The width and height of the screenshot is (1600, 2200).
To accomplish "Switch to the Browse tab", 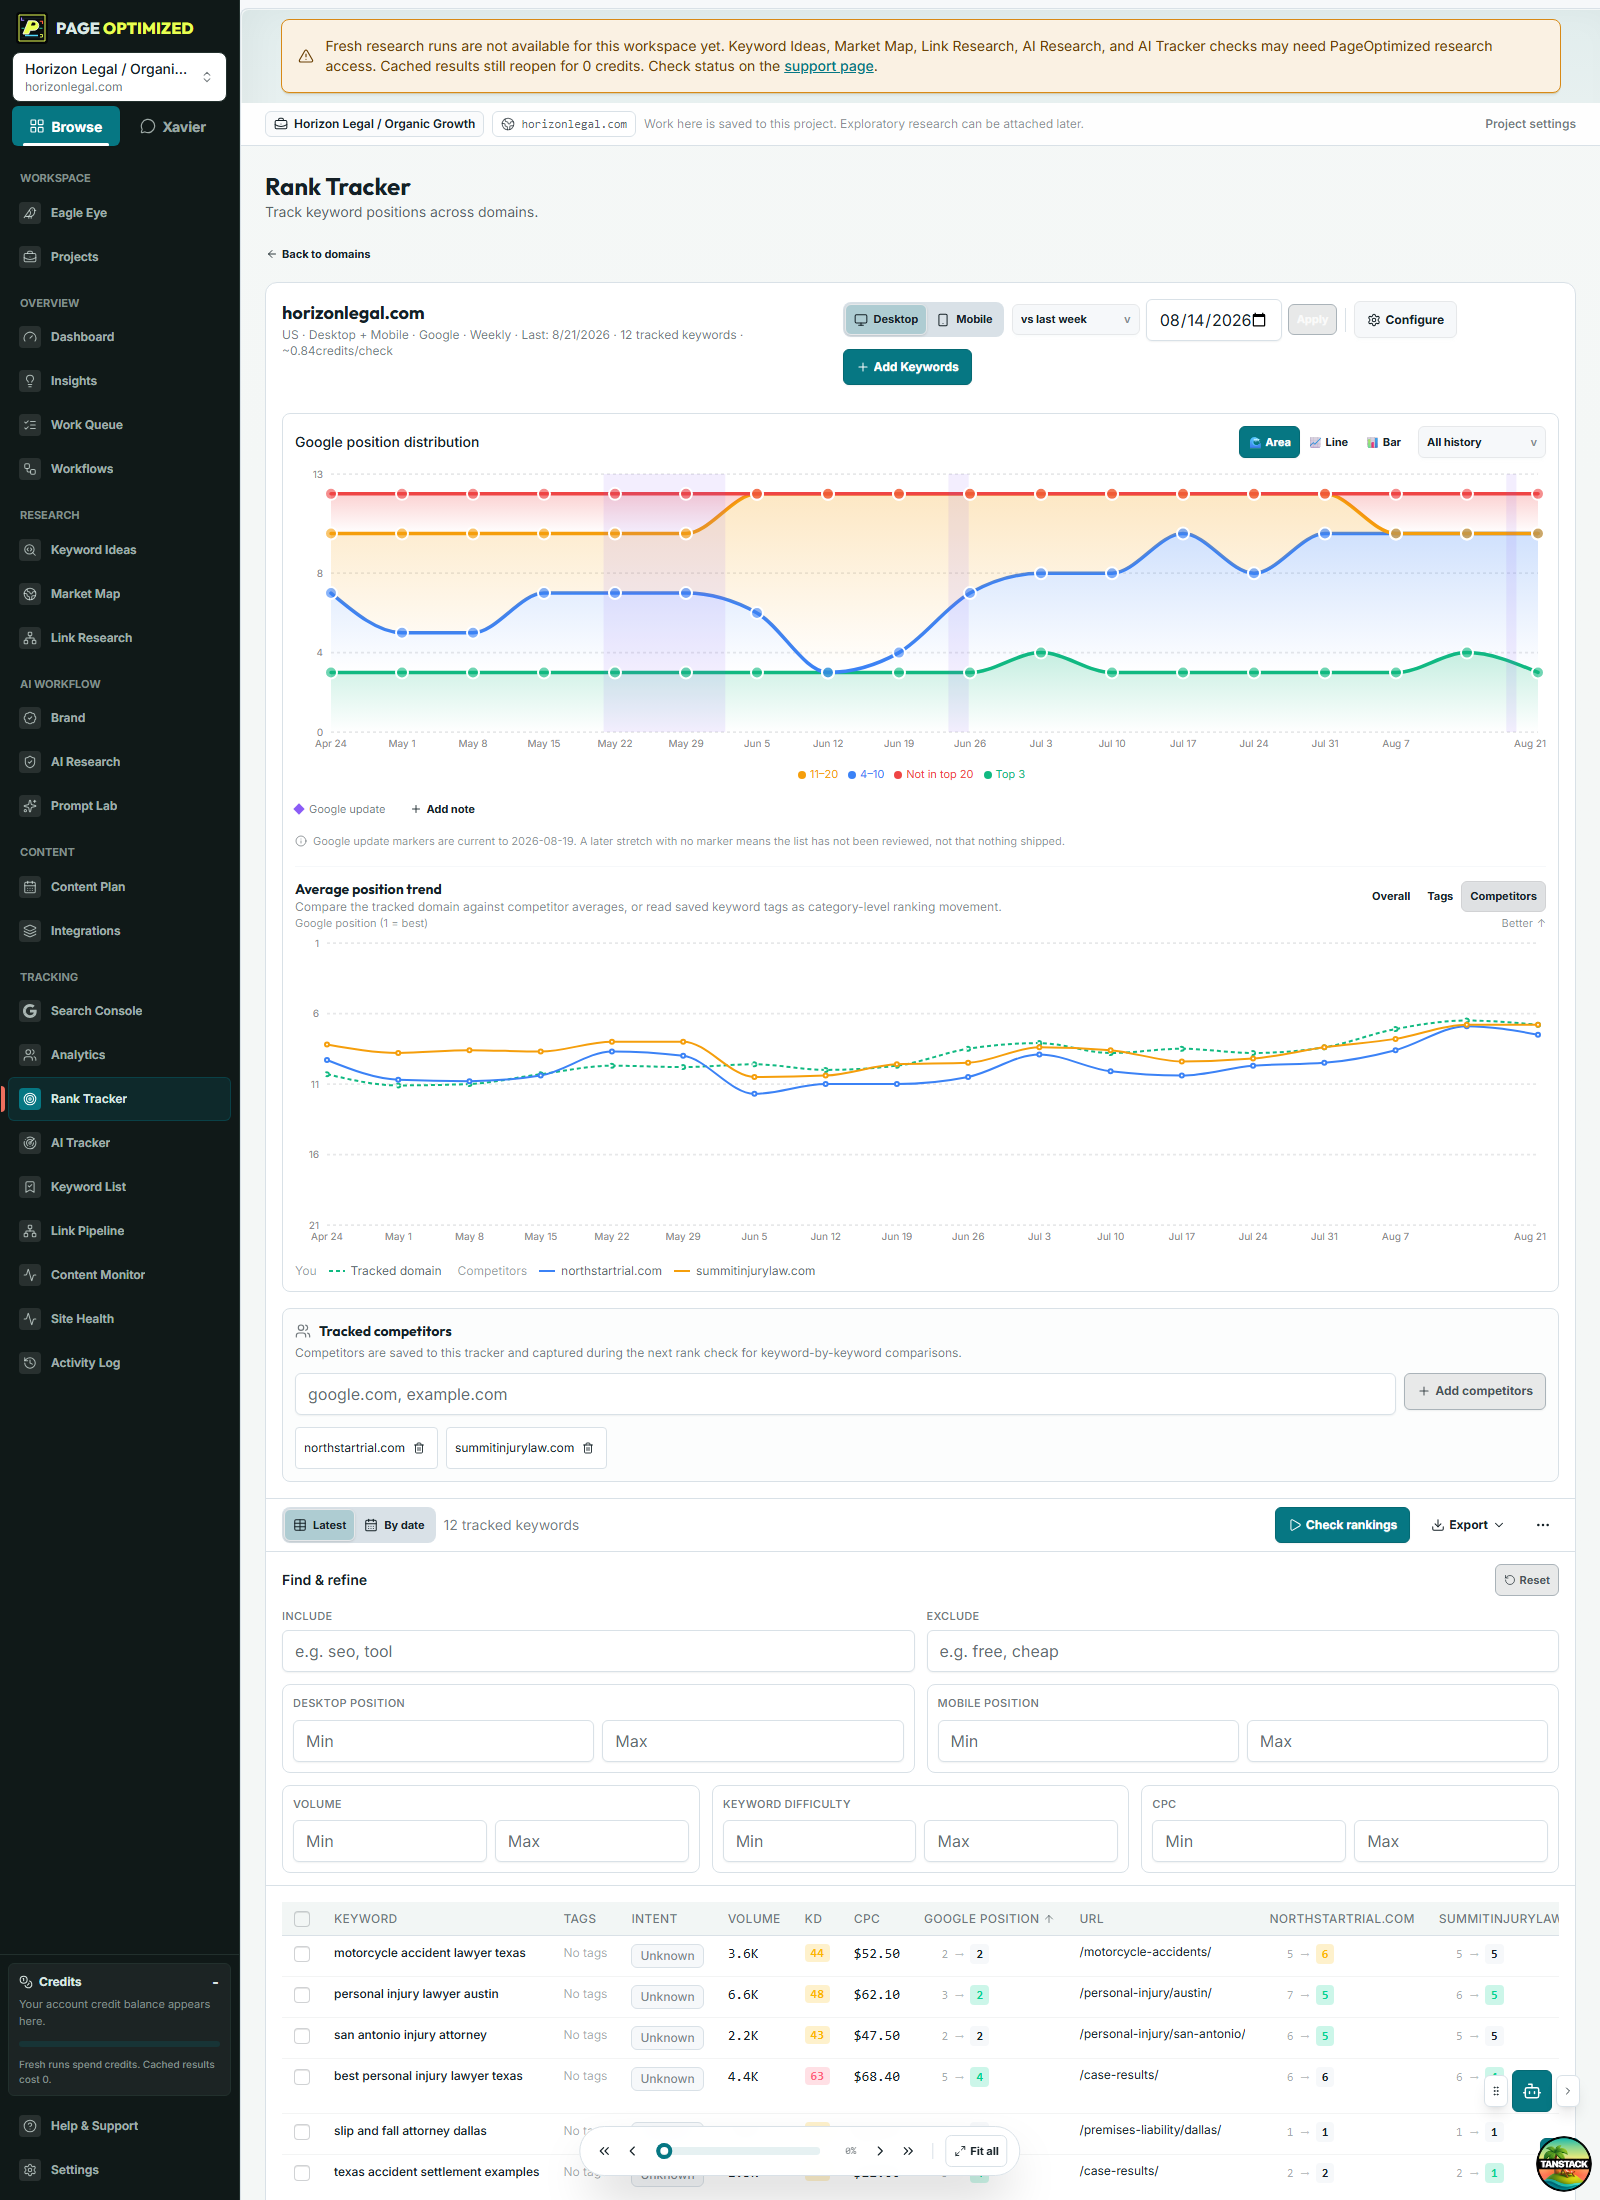I will point(66,127).
